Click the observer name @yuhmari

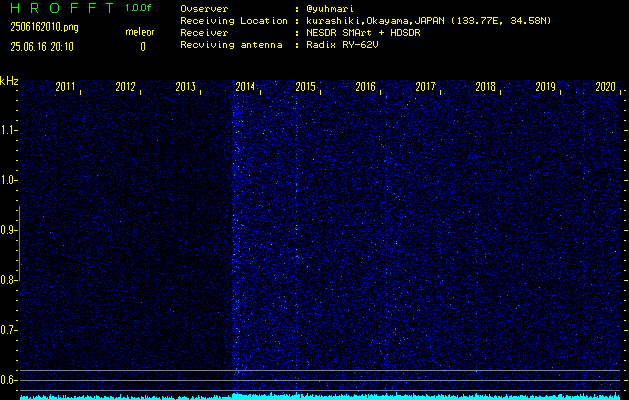click(x=330, y=9)
